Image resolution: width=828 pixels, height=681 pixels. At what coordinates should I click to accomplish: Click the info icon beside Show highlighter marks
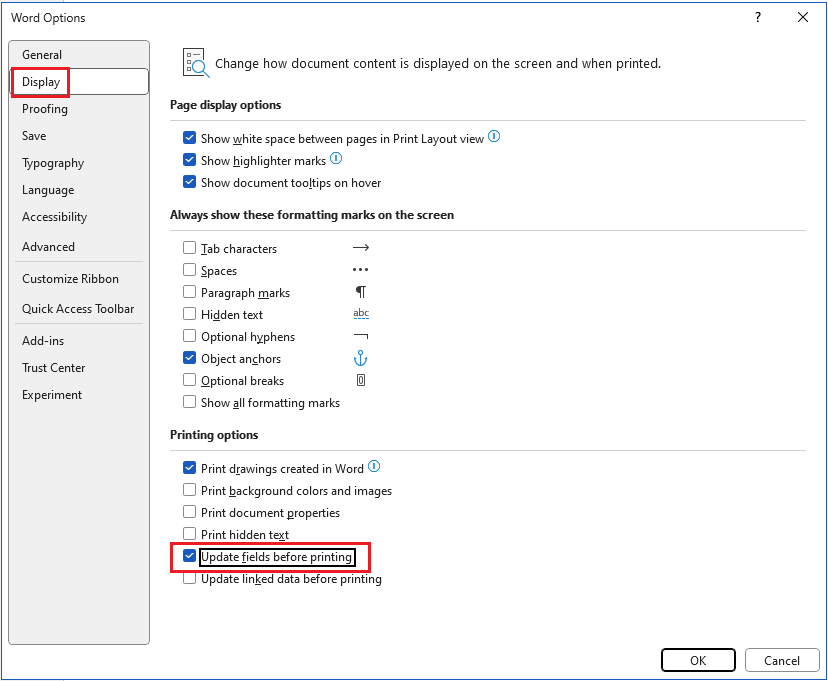[x=336, y=158]
